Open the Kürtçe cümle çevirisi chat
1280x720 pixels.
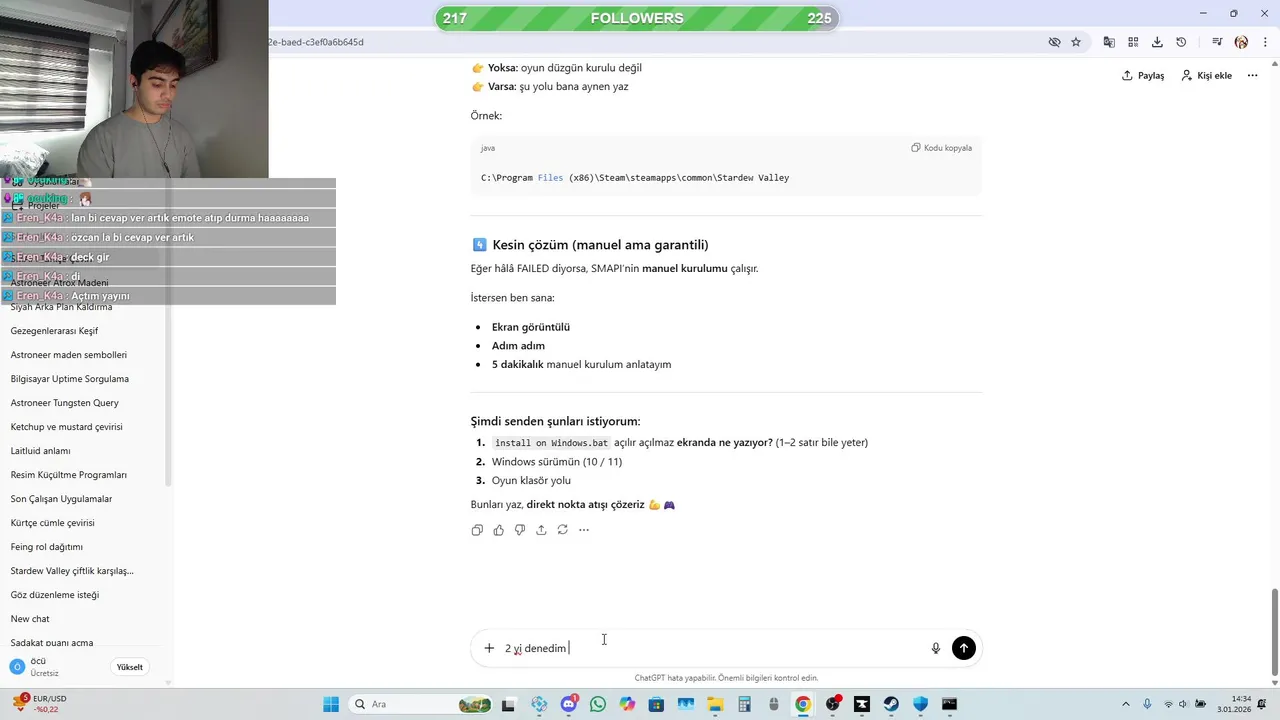pyautogui.click(x=52, y=523)
